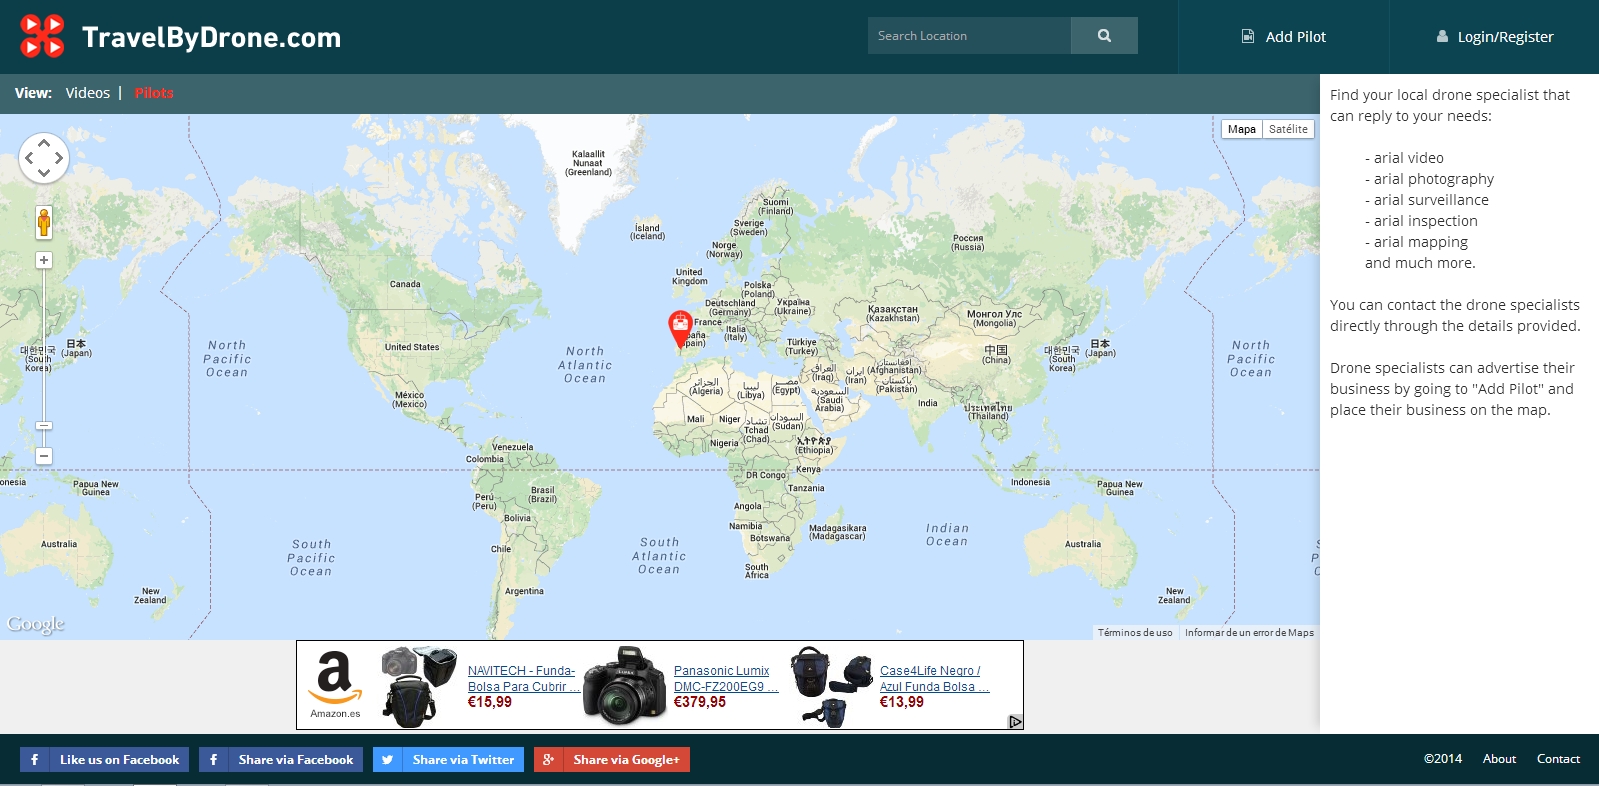
Task: Open the Contact link in the footer
Action: pos(1558,759)
